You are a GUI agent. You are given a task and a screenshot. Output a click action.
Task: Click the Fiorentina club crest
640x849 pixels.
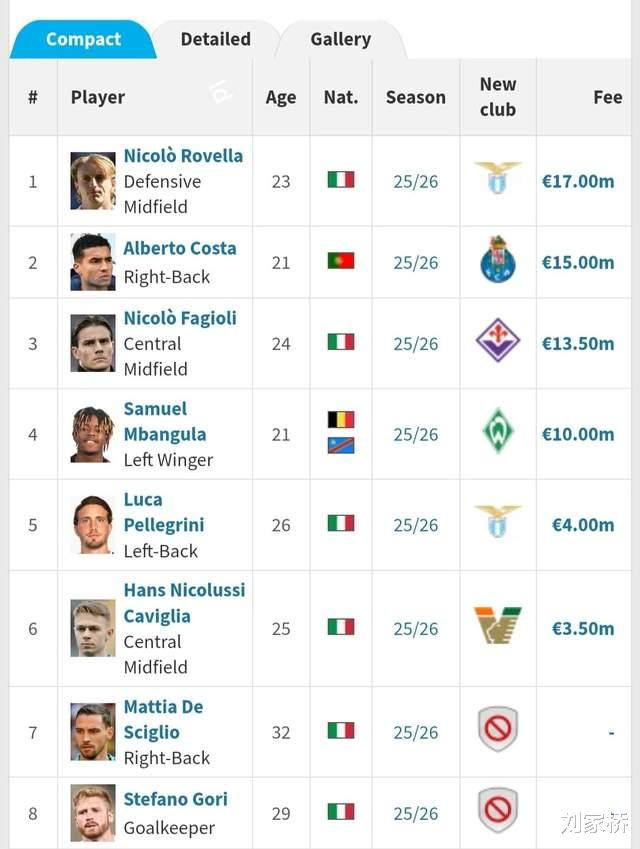tap(498, 340)
